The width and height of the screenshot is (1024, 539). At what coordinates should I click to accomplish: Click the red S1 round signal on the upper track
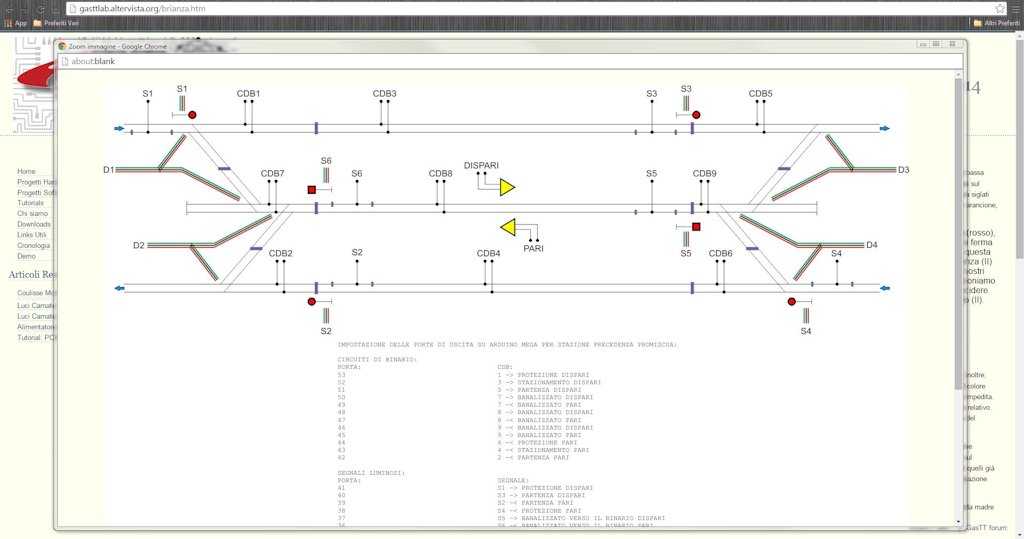click(x=192, y=115)
